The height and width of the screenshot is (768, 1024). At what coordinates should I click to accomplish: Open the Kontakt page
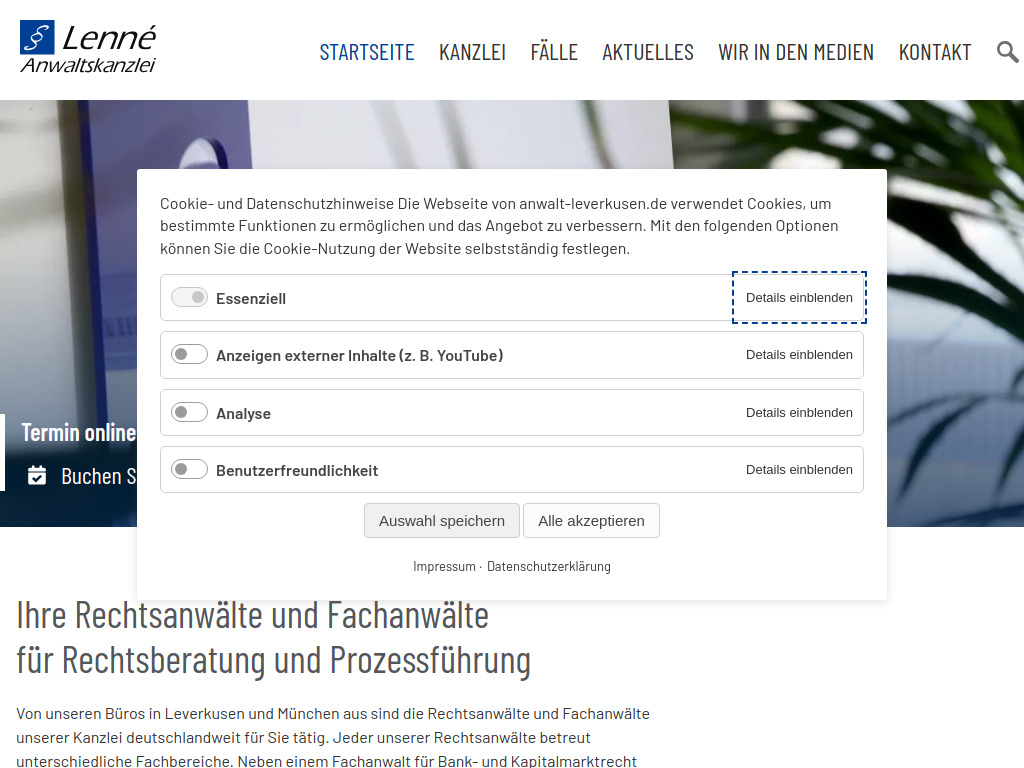(935, 52)
